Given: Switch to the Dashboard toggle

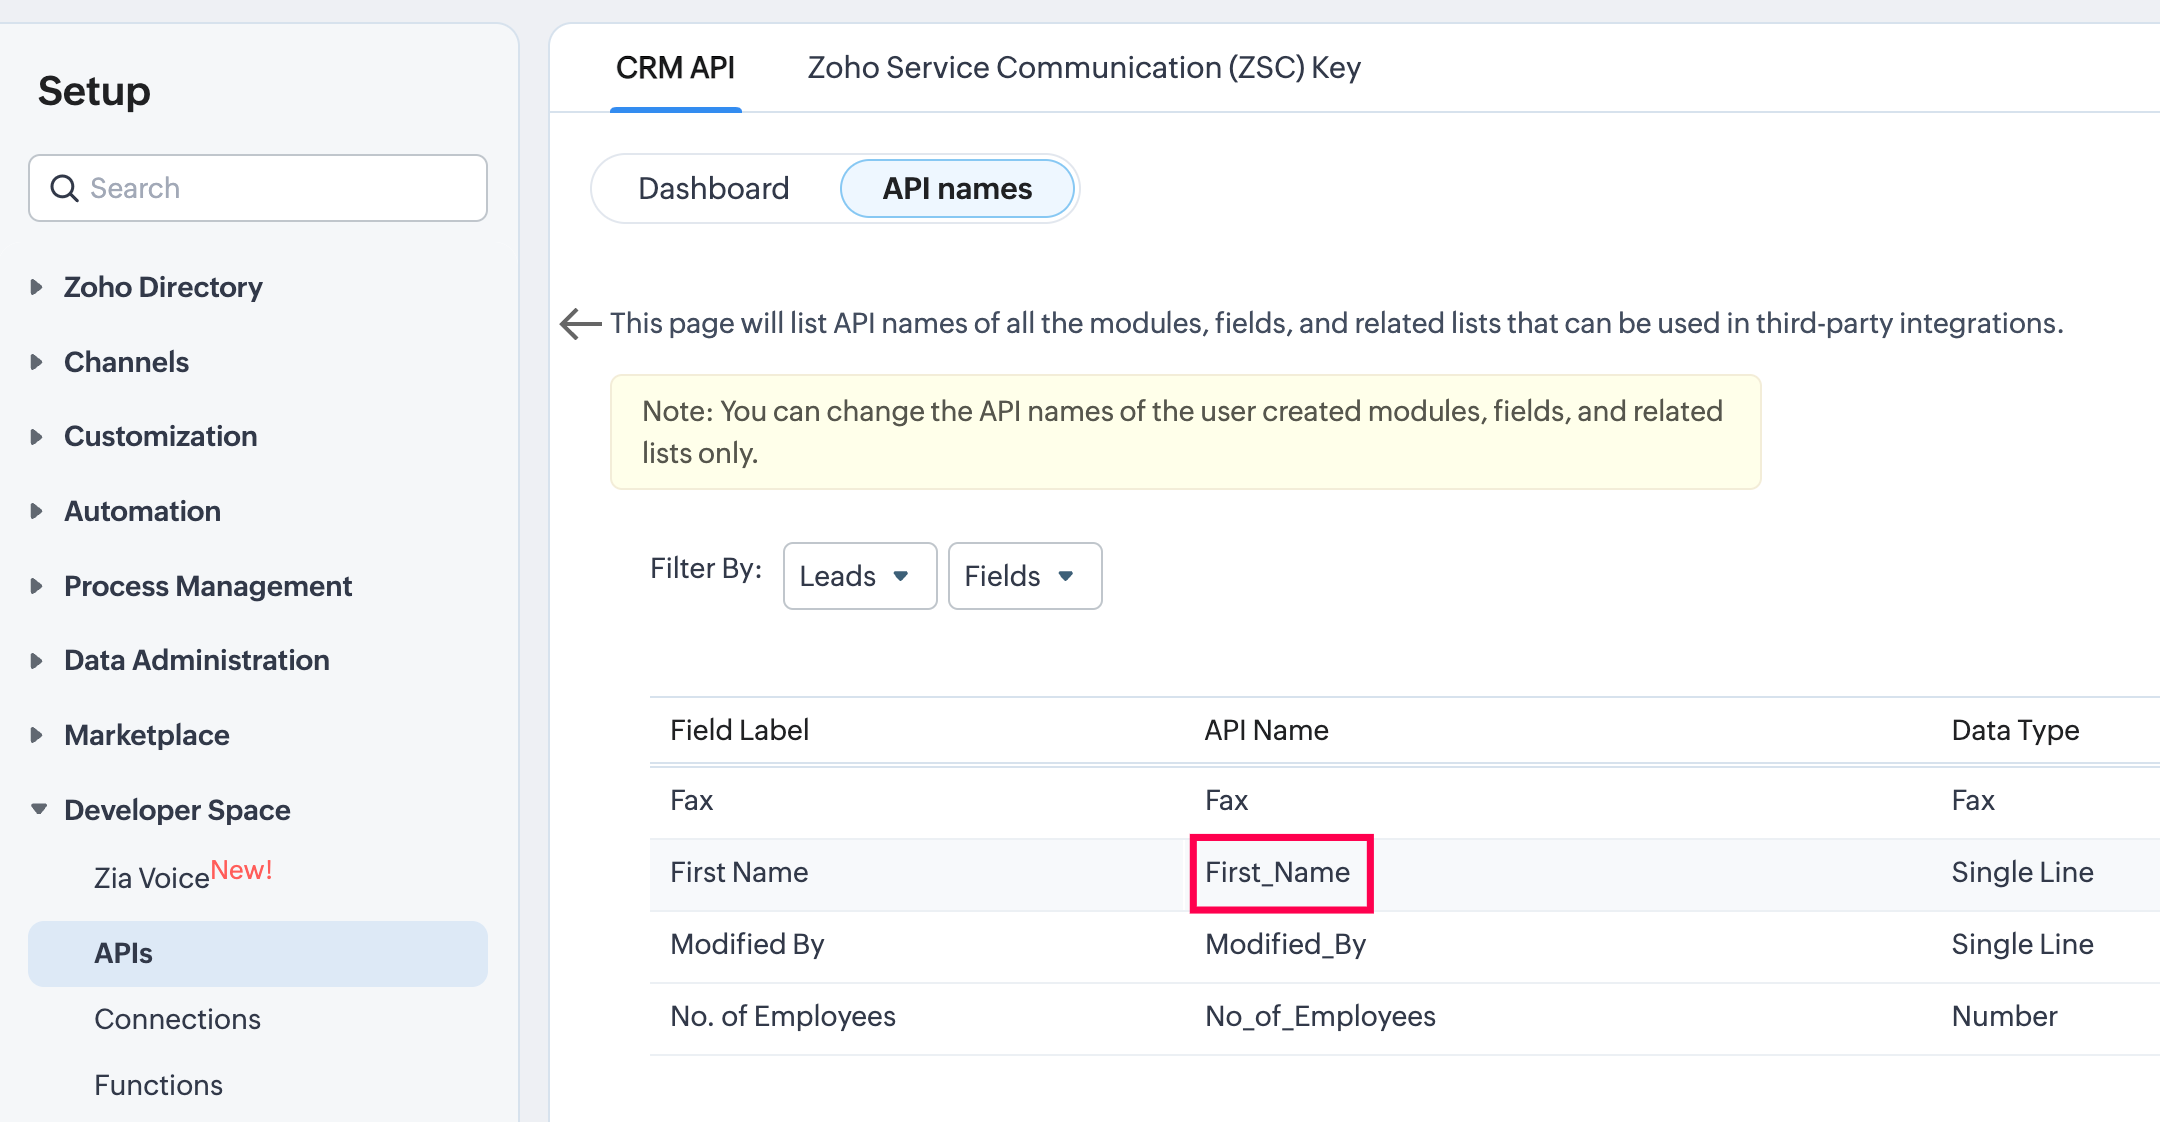Looking at the screenshot, I should click(x=714, y=188).
